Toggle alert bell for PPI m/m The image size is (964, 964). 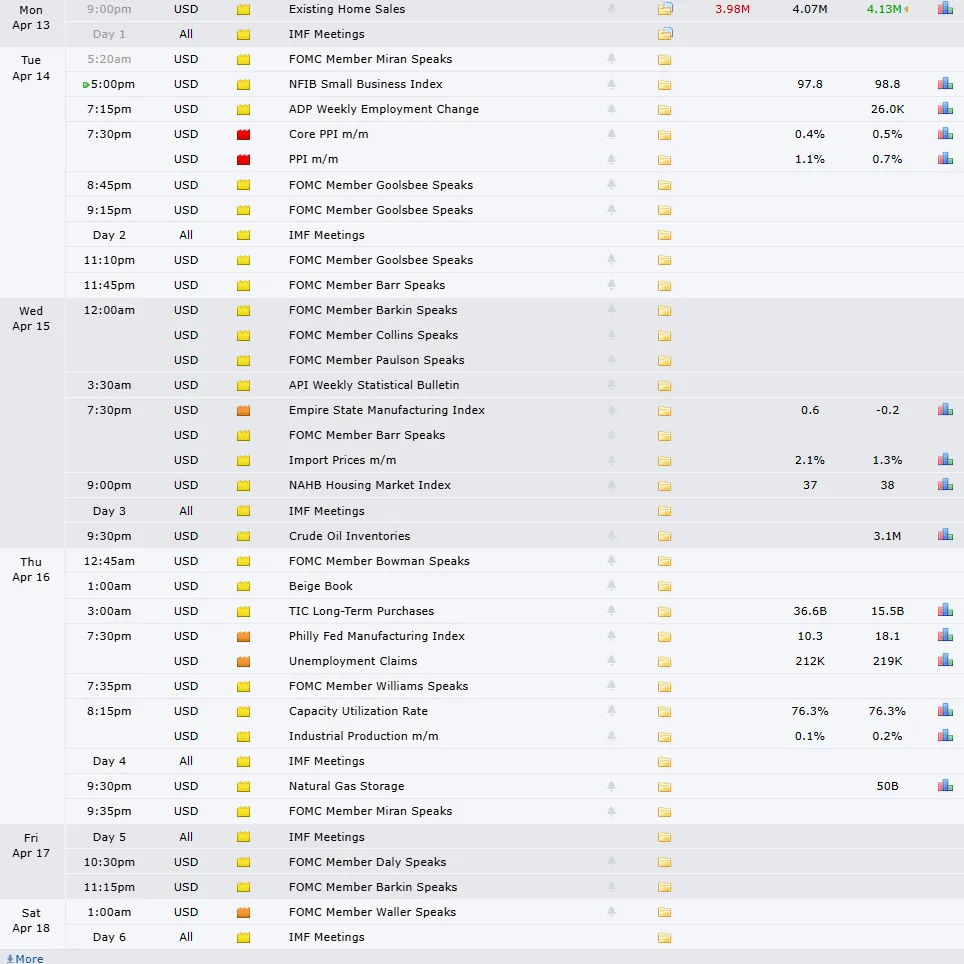tap(611, 159)
